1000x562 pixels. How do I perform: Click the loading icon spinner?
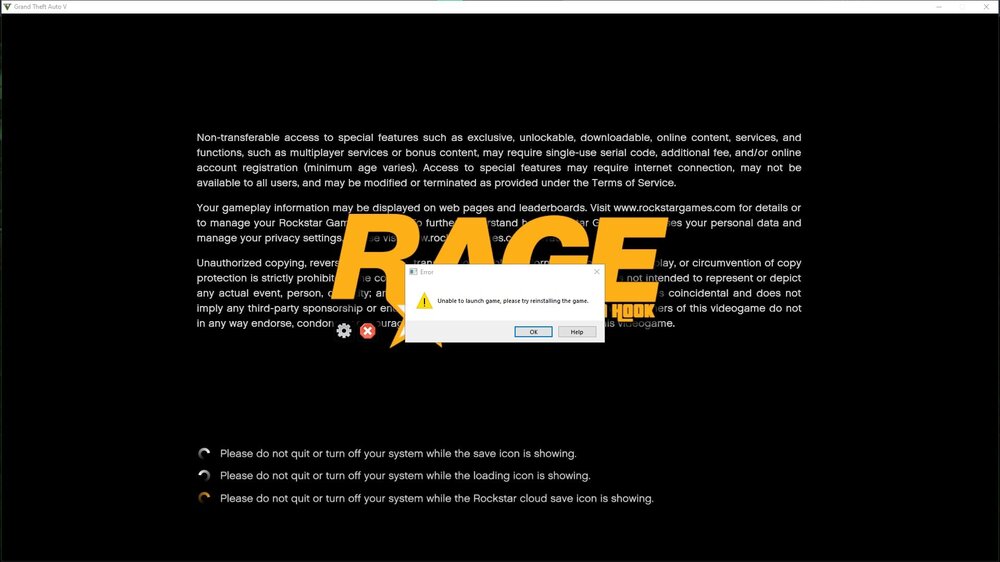tap(204, 475)
